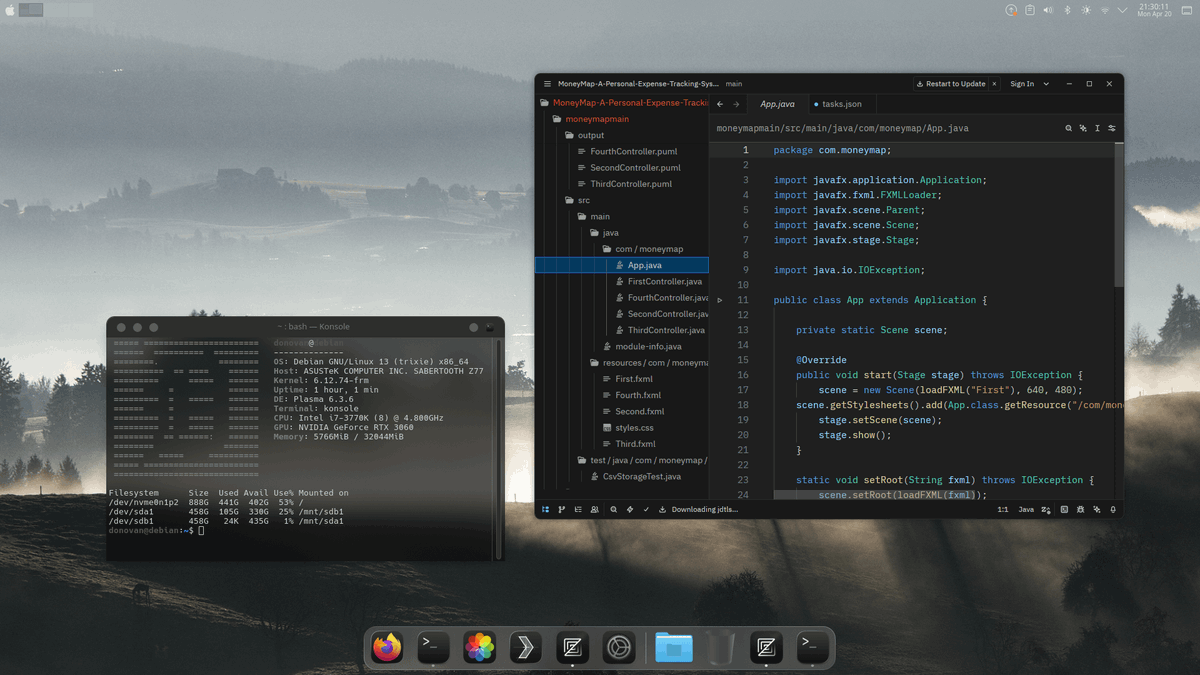The image size is (1200, 675).
Task: Expand hidden system tray icons arrow
Action: coord(1122,10)
